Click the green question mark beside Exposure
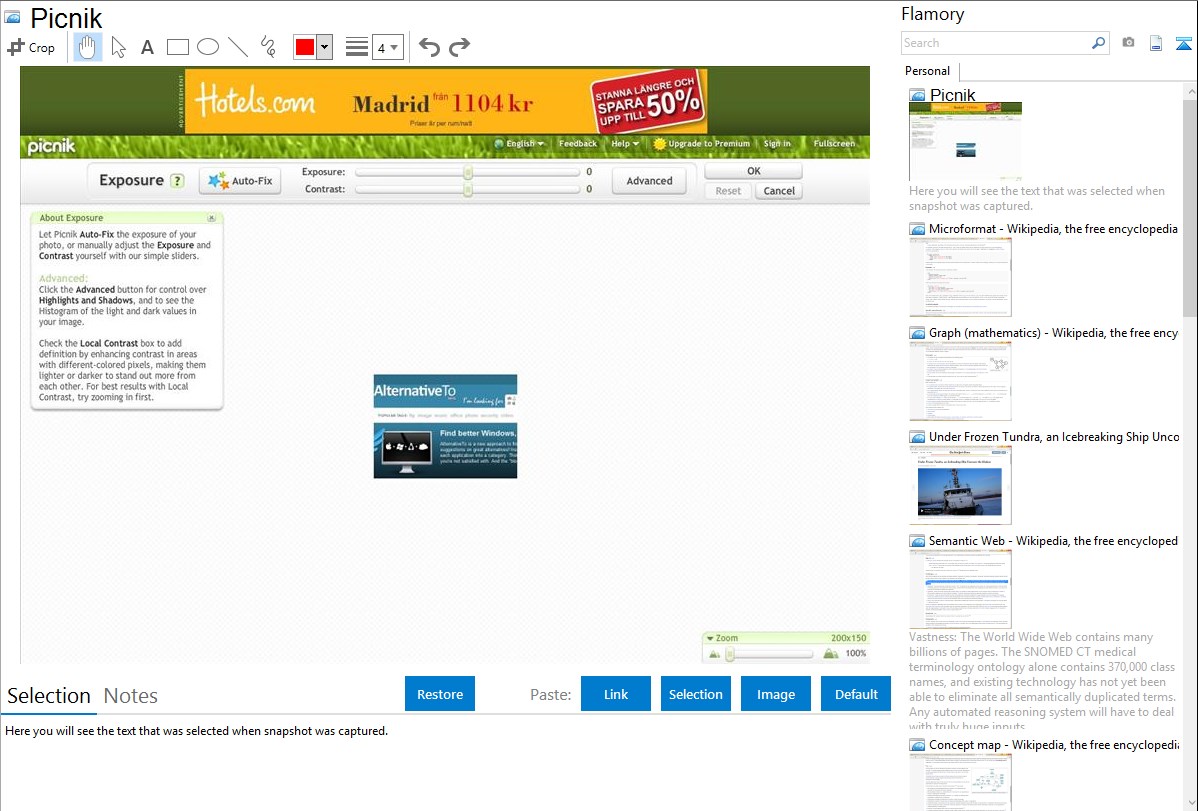The image size is (1198, 811). [x=177, y=181]
